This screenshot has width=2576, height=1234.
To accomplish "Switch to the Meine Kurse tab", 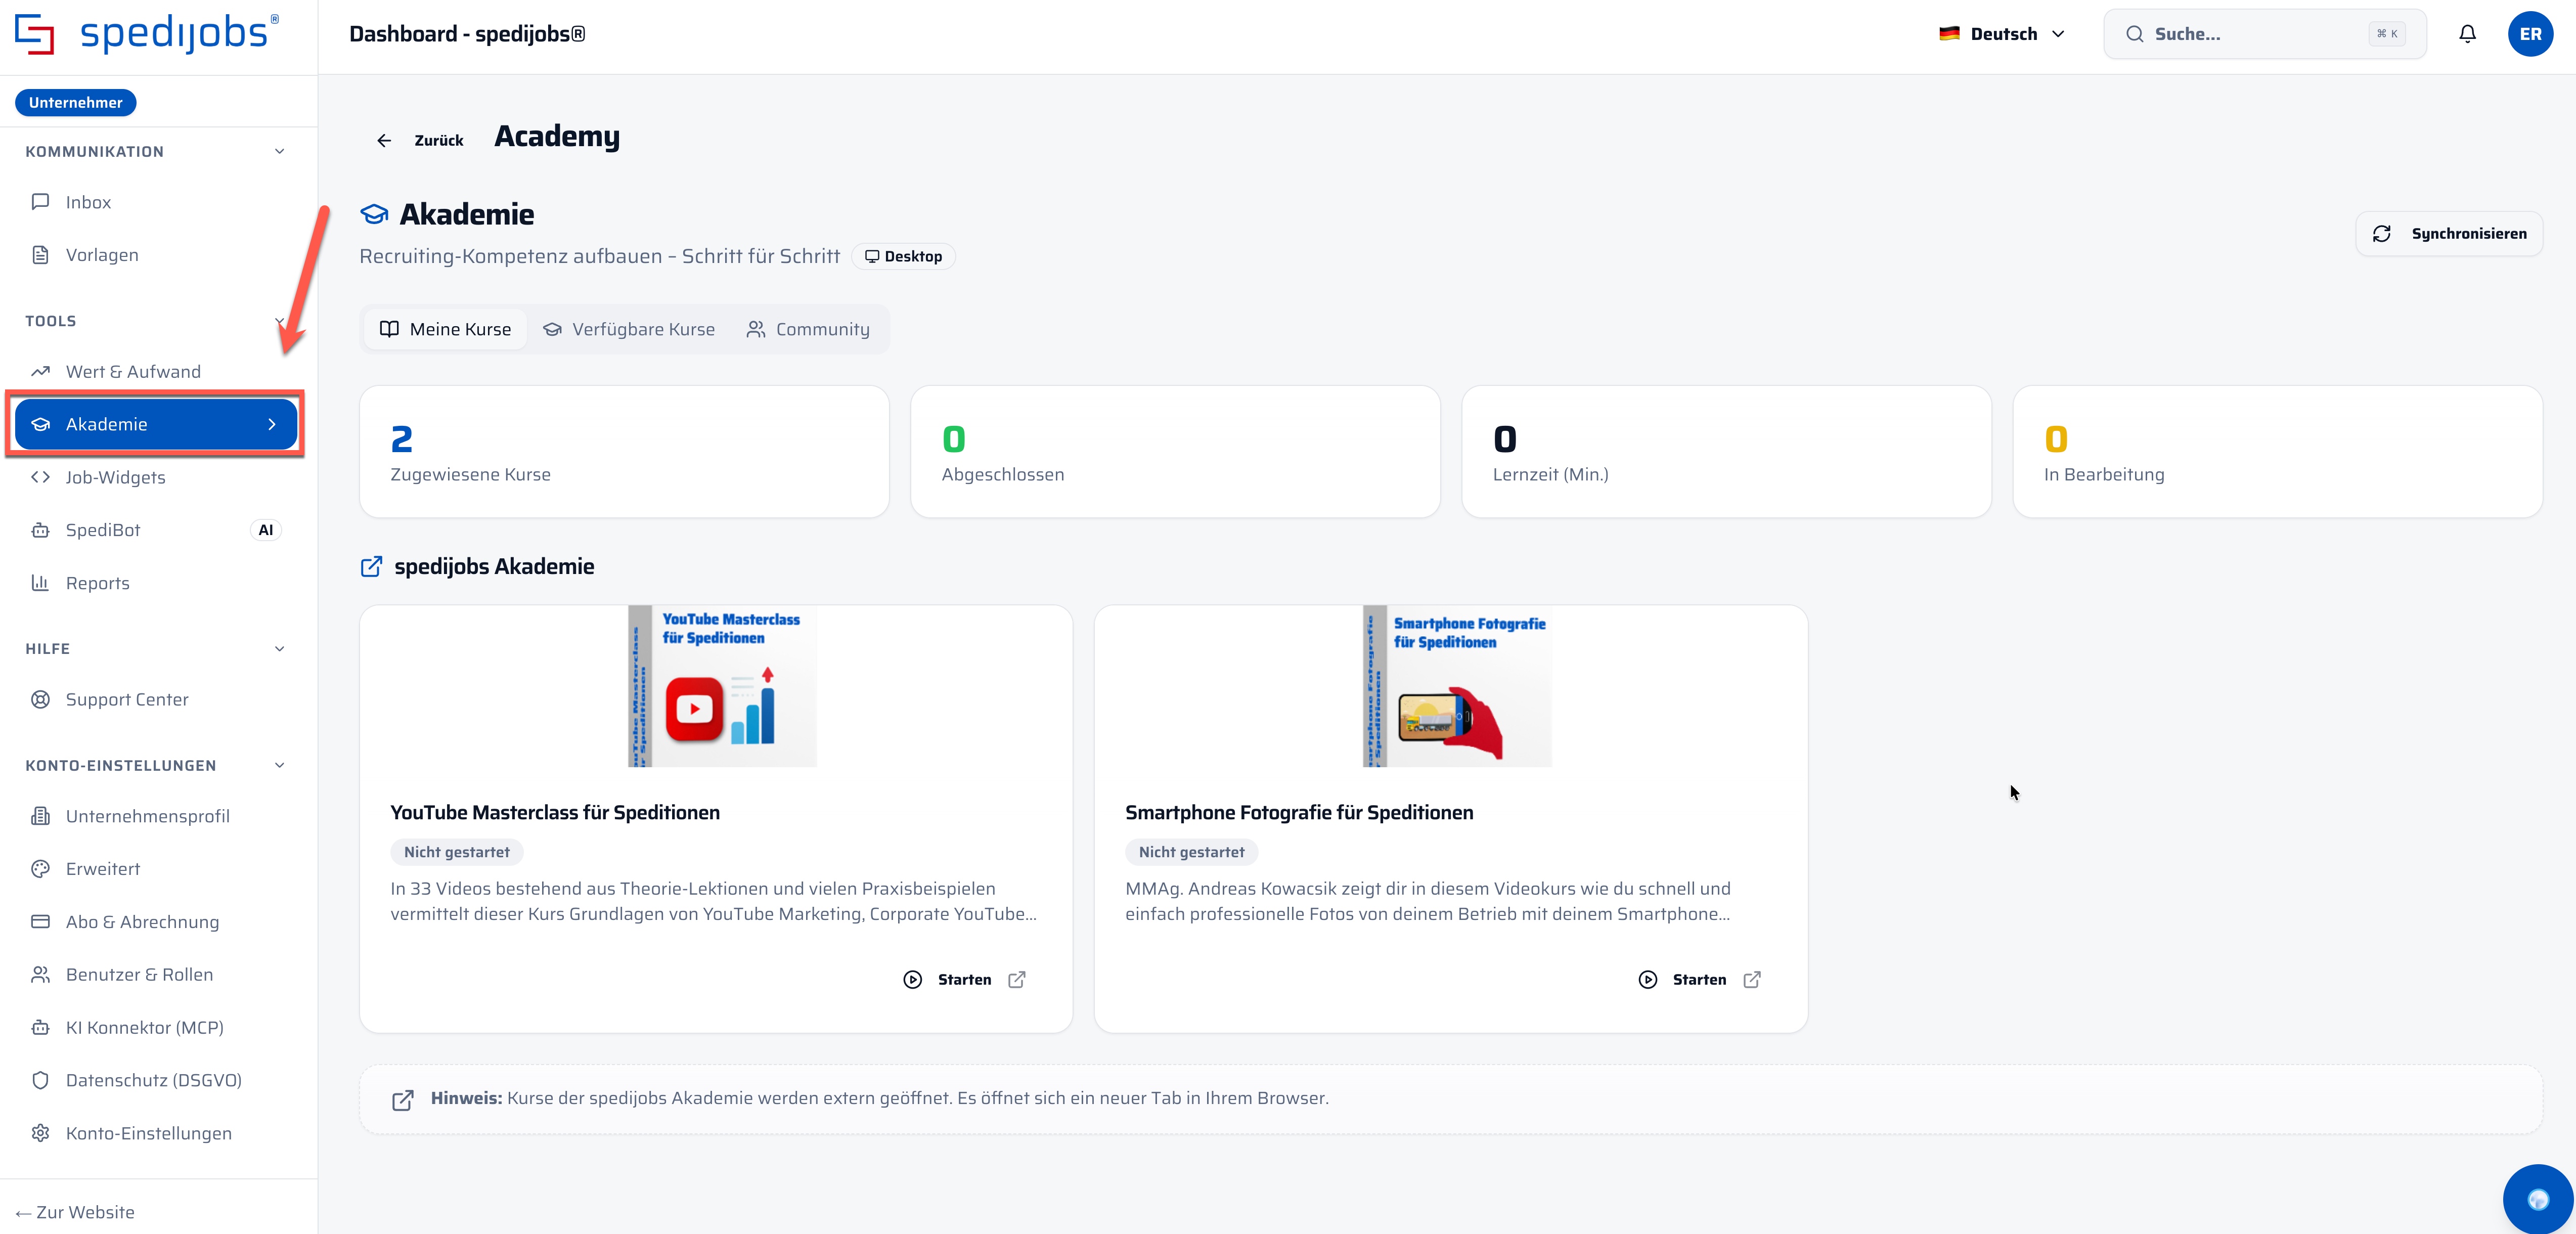I will [445, 330].
